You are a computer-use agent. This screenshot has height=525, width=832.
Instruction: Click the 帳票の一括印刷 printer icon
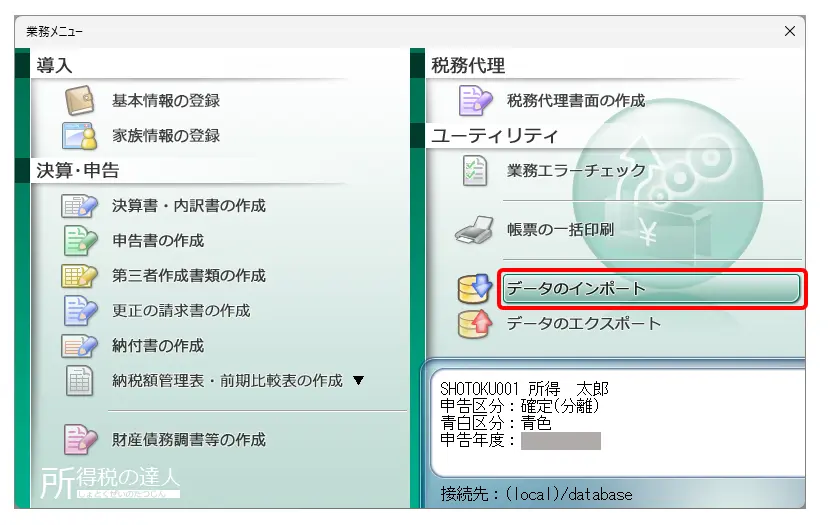tap(474, 230)
